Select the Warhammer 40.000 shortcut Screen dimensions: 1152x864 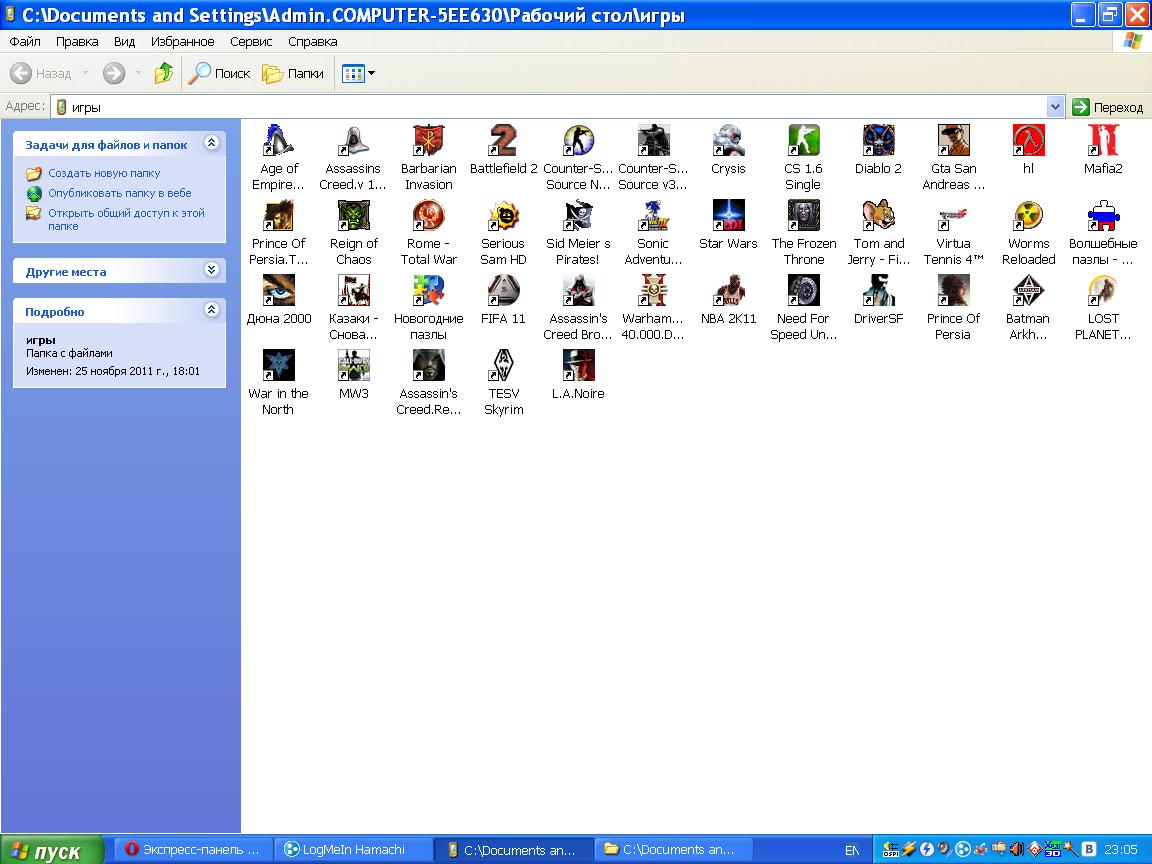(653, 290)
